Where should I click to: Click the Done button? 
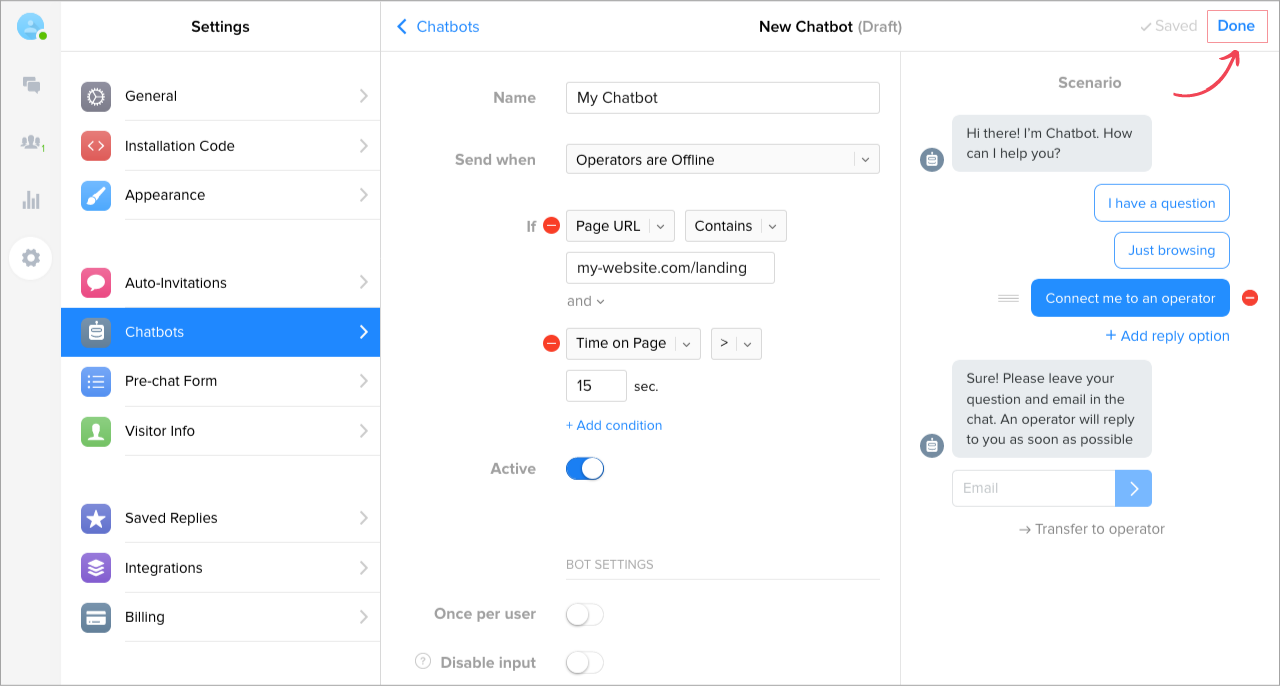(x=1236, y=27)
